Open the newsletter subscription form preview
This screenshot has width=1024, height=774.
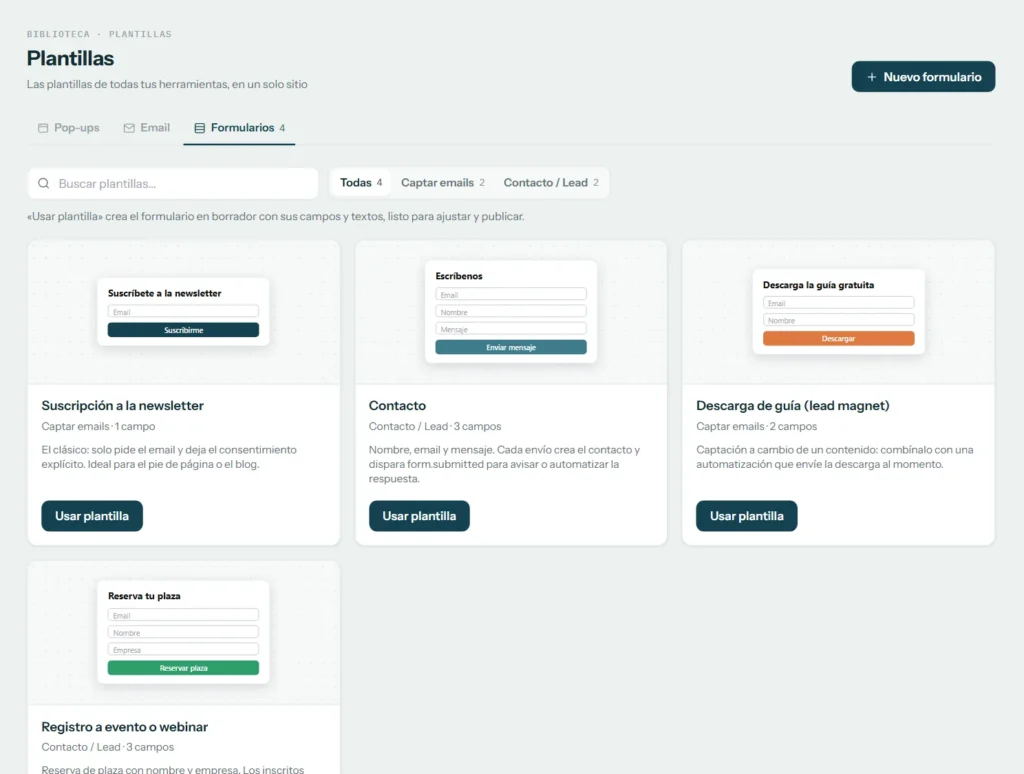184,312
